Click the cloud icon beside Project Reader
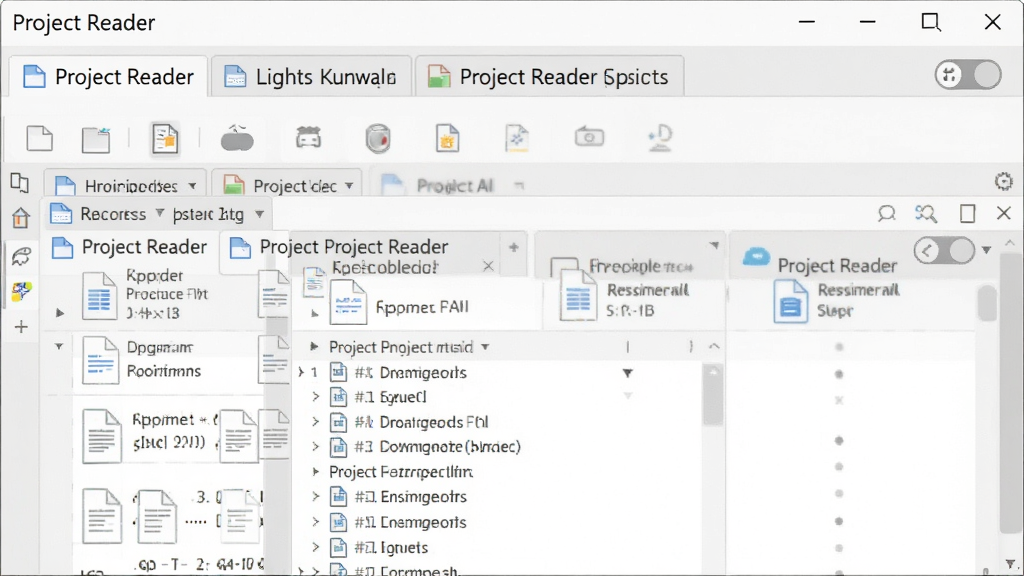This screenshot has width=1024, height=576. click(756, 257)
